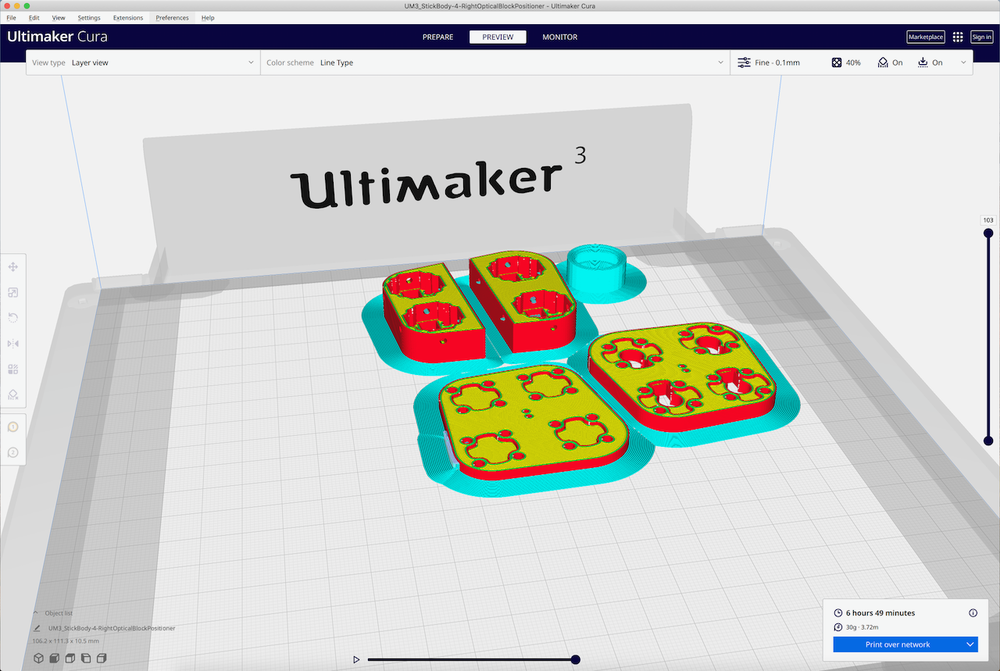Image resolution: width=1000 pixels, height=671 pixels.
Task: Click the support On icon
Action: 882,63
